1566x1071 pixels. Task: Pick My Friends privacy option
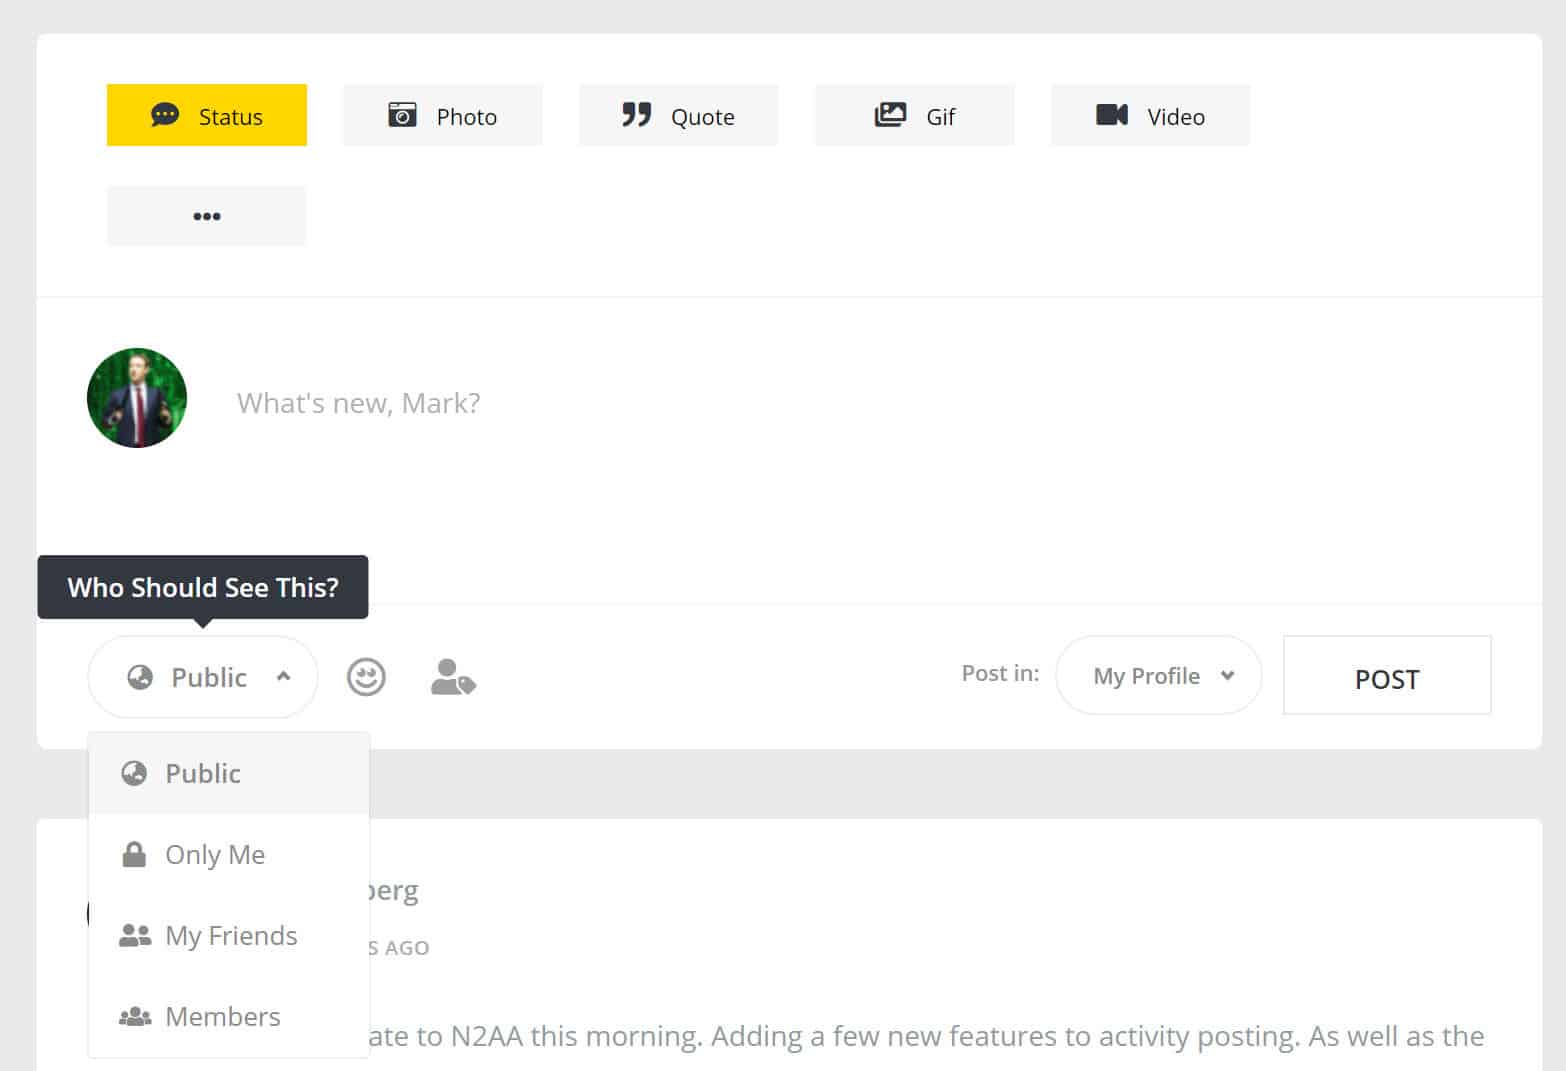coord(229,935)
